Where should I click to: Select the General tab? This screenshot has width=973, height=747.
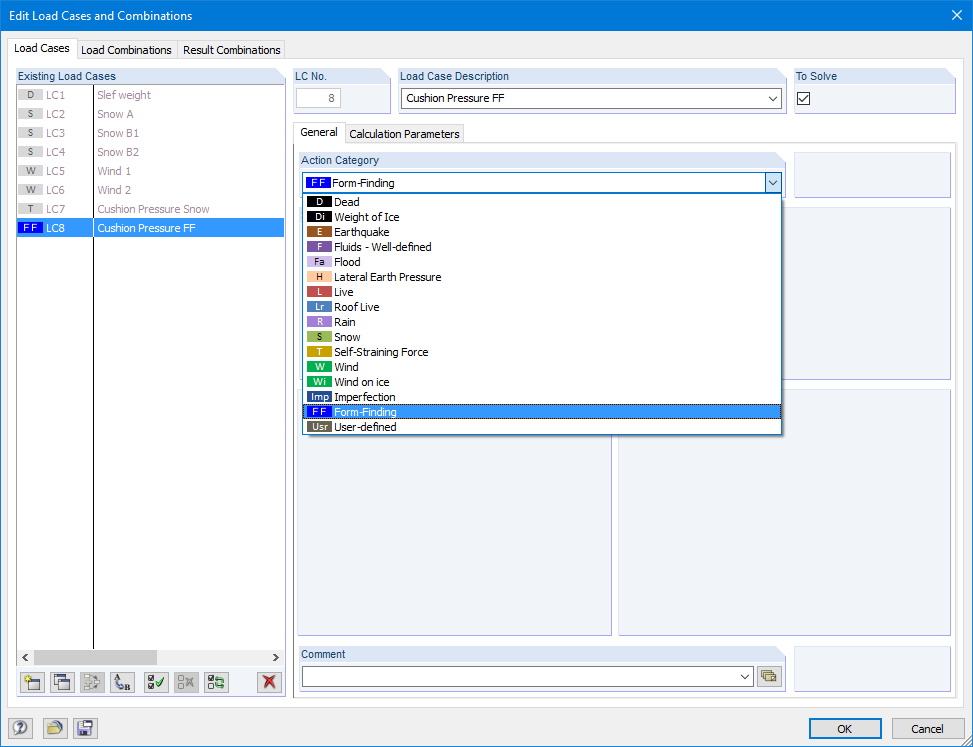coord(319,132)
